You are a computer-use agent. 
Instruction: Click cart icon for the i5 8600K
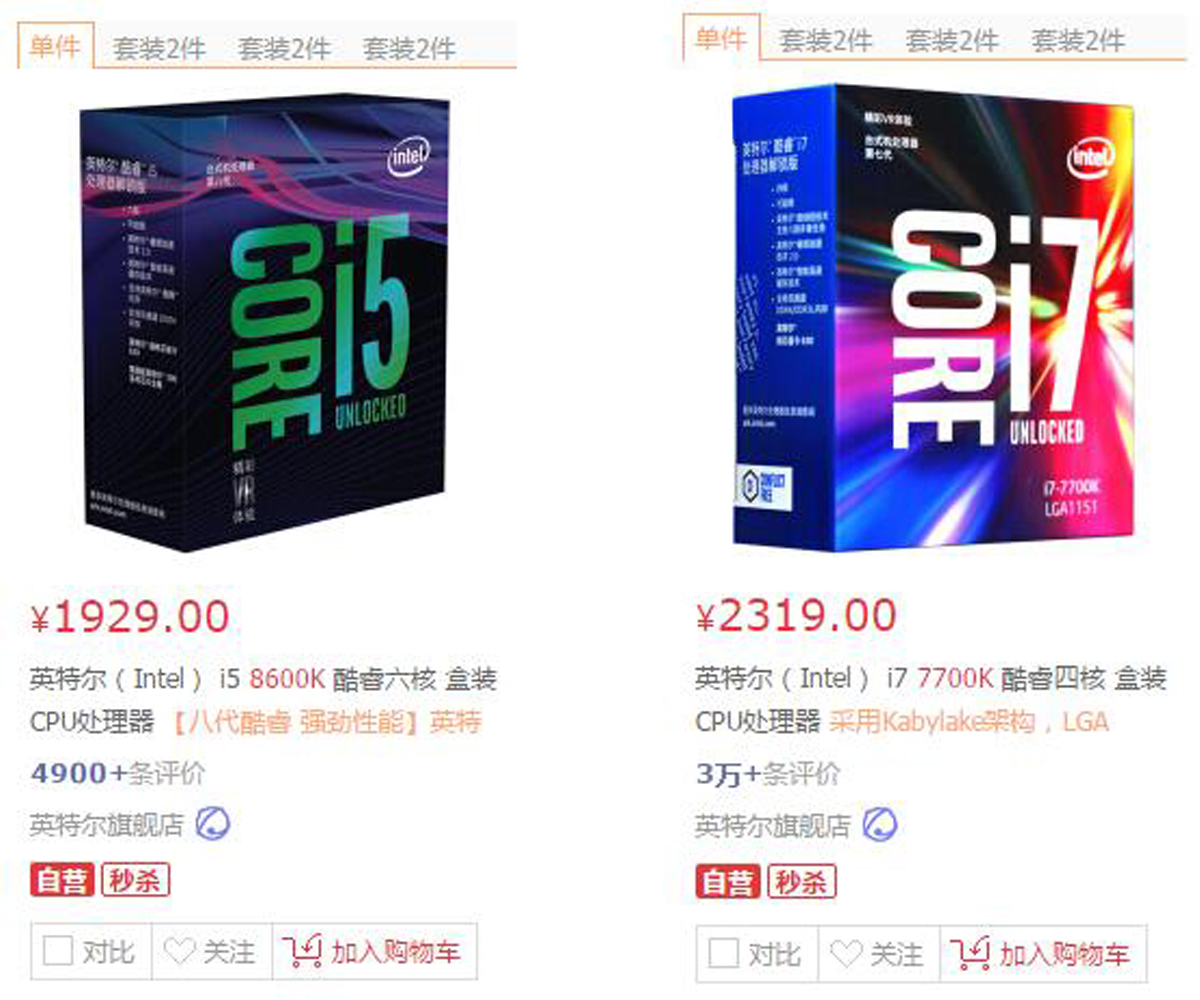tap(301, 950)
